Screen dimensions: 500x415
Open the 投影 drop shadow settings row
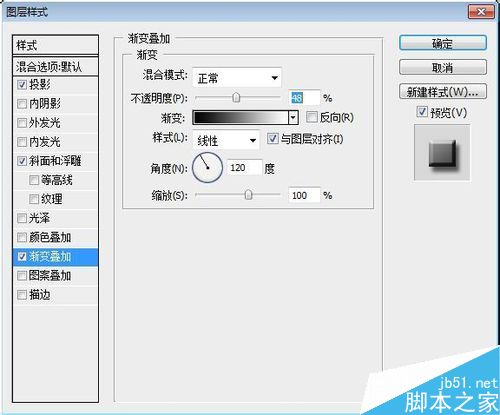55,85
